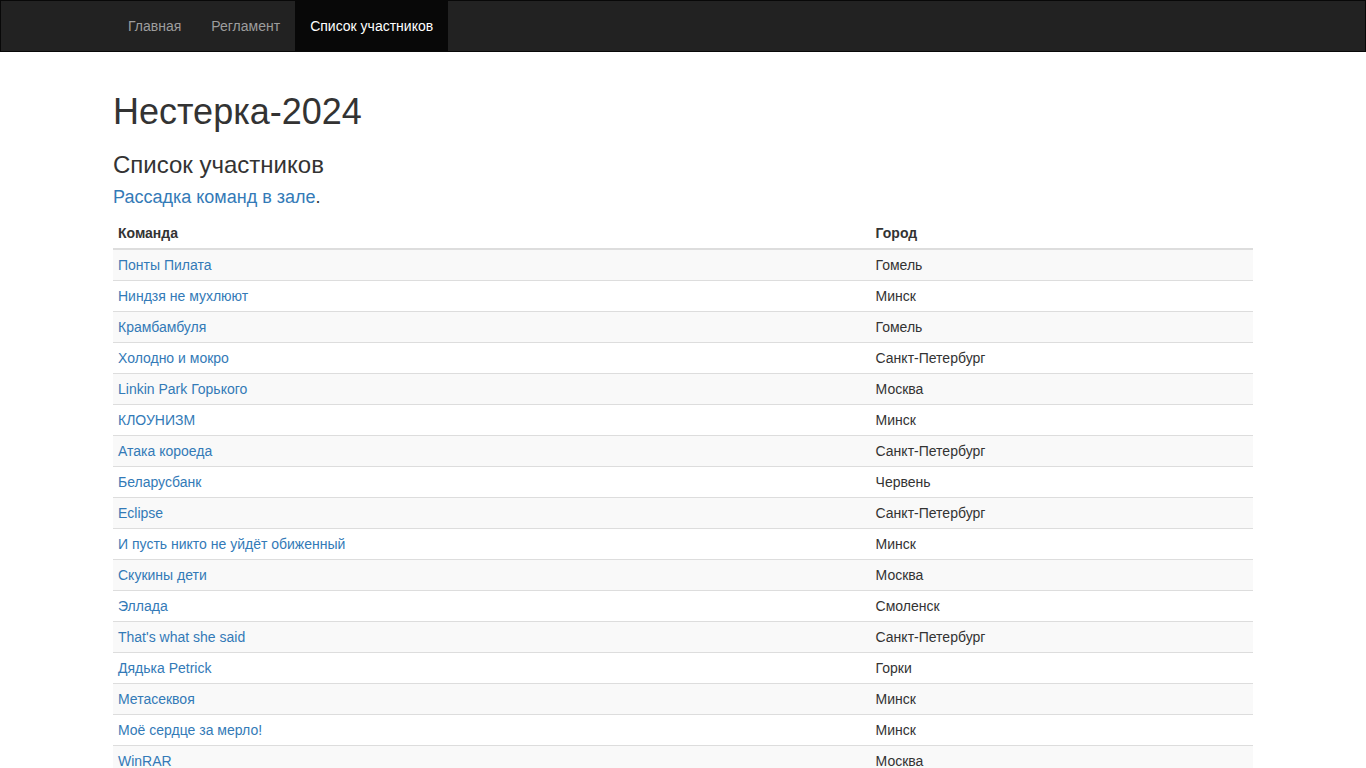Click Минск in И пусть никто не уйдёт обиженный row
Viewport: 1366px width, 768px height.
coord(896,544)
